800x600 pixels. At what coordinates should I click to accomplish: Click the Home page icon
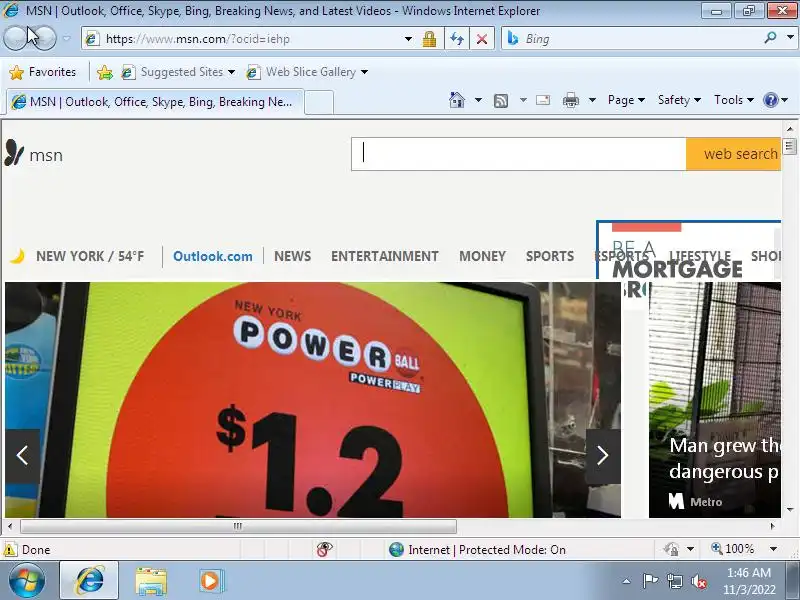coord(457,100)
